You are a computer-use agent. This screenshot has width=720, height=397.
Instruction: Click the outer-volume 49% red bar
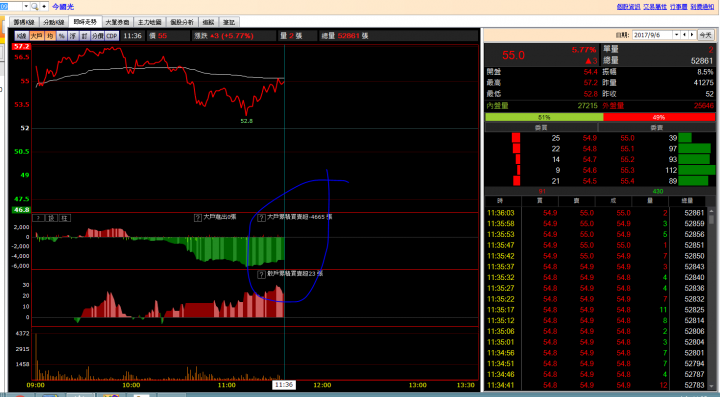[659, 117]
